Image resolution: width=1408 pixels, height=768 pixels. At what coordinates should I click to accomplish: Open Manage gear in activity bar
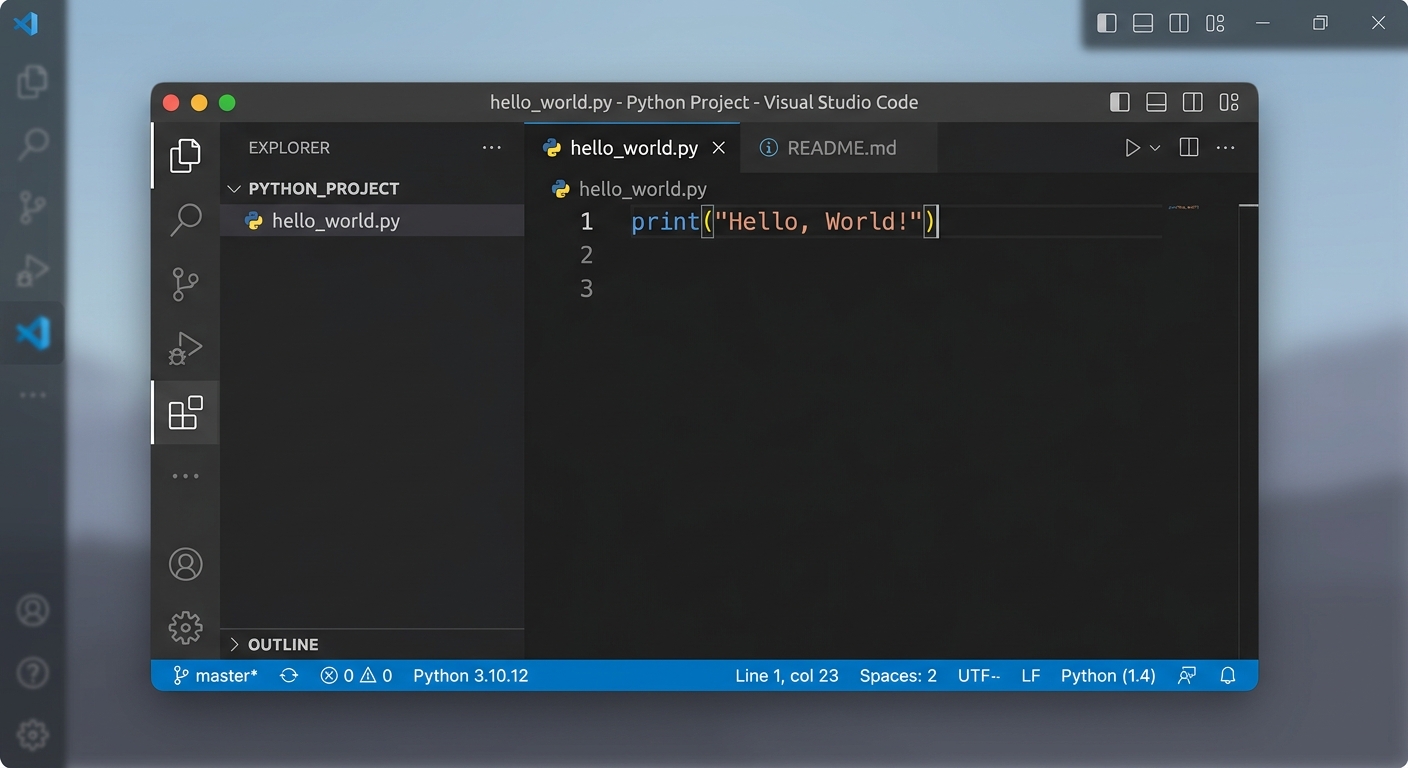tap(185, 628)
